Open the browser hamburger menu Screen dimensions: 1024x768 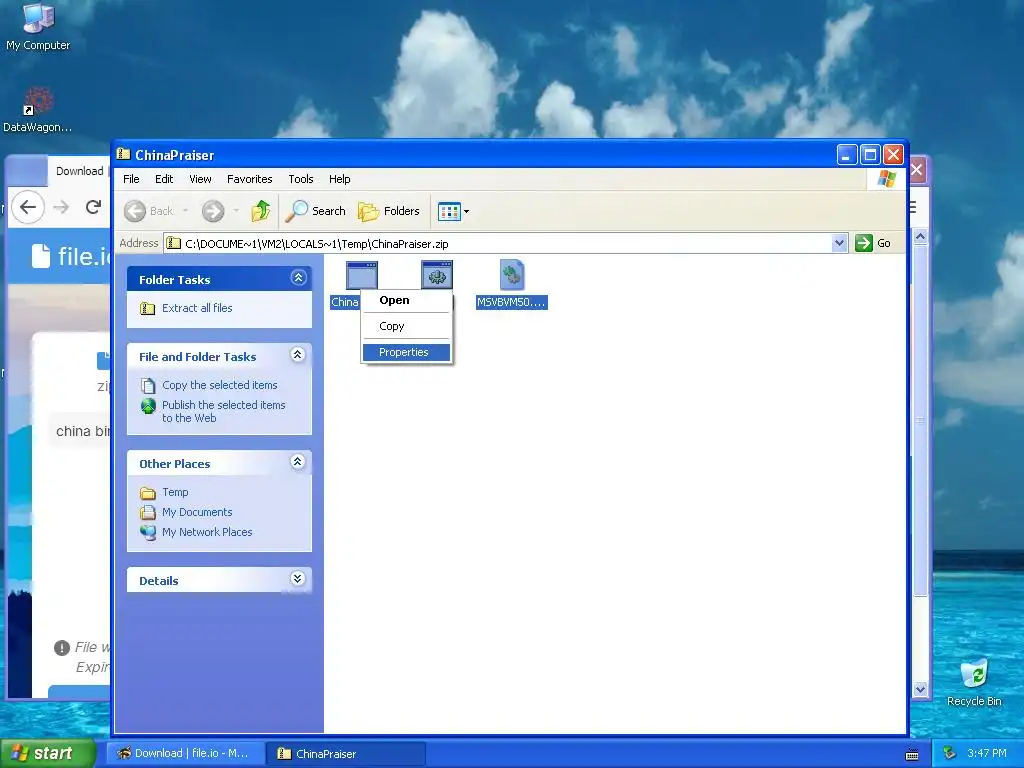912,208
